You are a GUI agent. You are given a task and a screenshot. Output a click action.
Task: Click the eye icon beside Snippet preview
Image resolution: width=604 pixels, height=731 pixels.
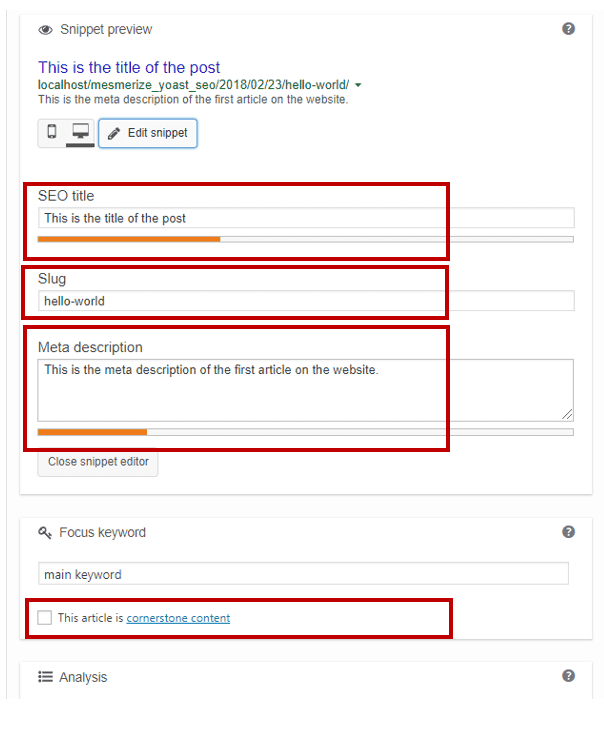coord(45,30)
